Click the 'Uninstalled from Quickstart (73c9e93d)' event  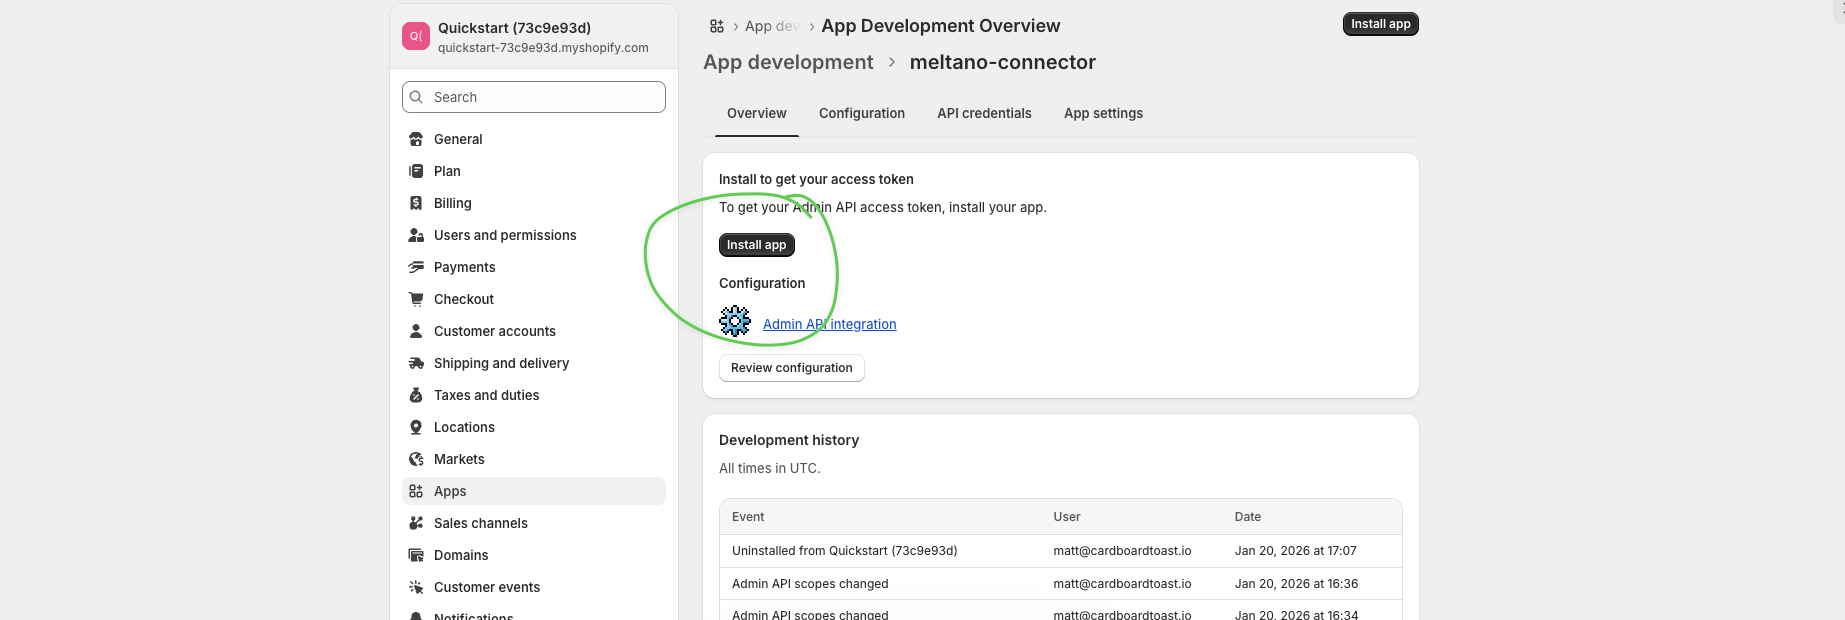pos(845,551)
